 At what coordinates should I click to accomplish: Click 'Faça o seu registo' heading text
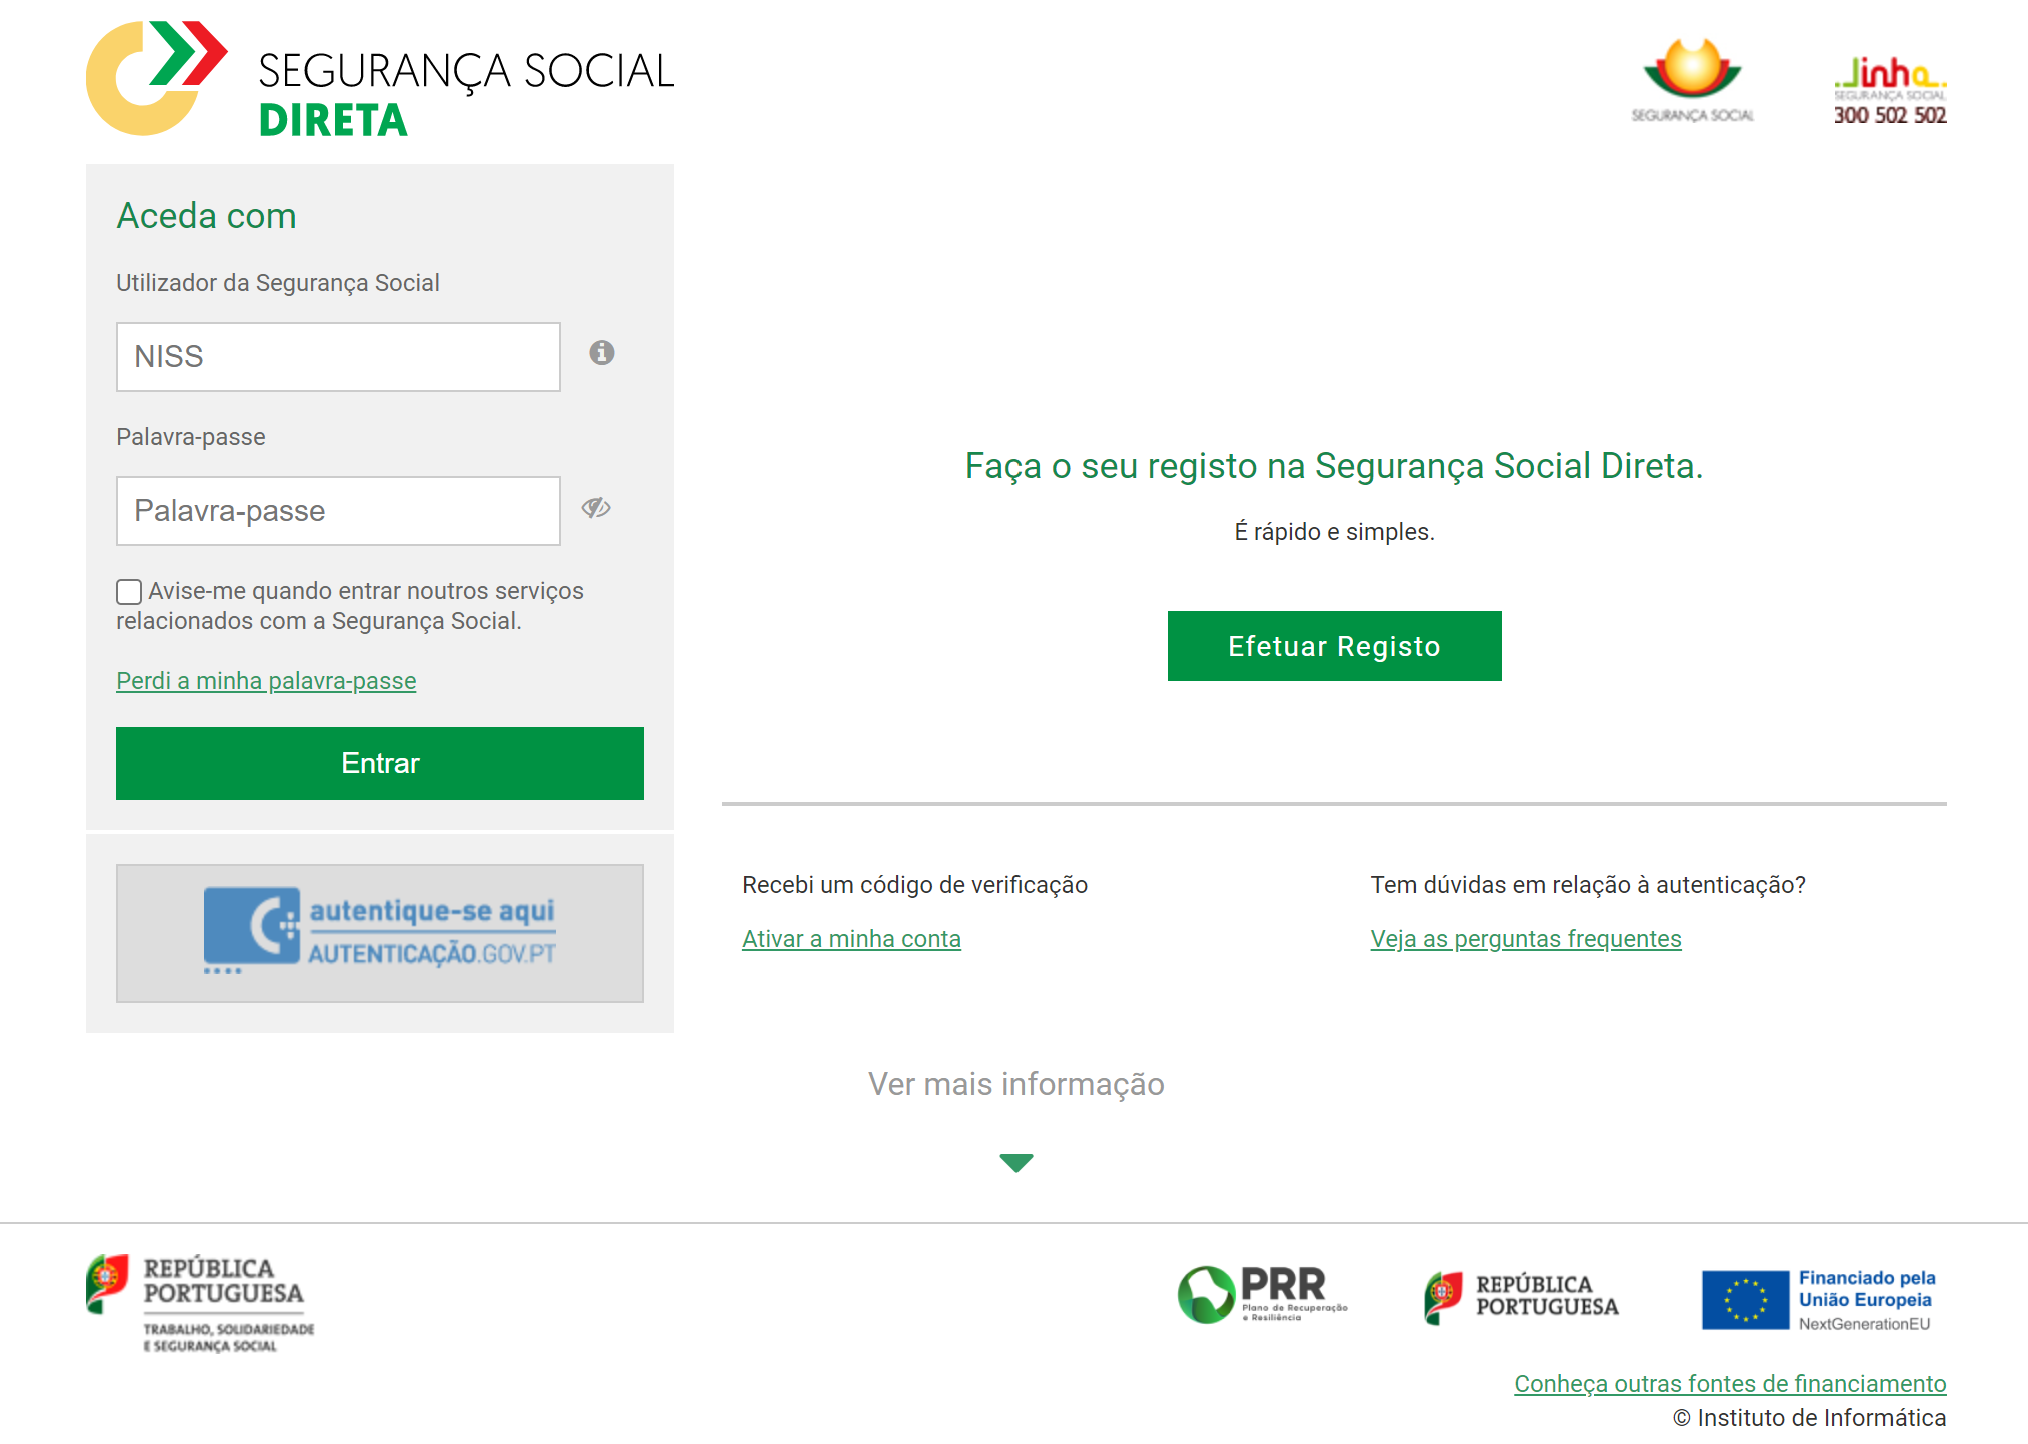(x=1334, y=466)
